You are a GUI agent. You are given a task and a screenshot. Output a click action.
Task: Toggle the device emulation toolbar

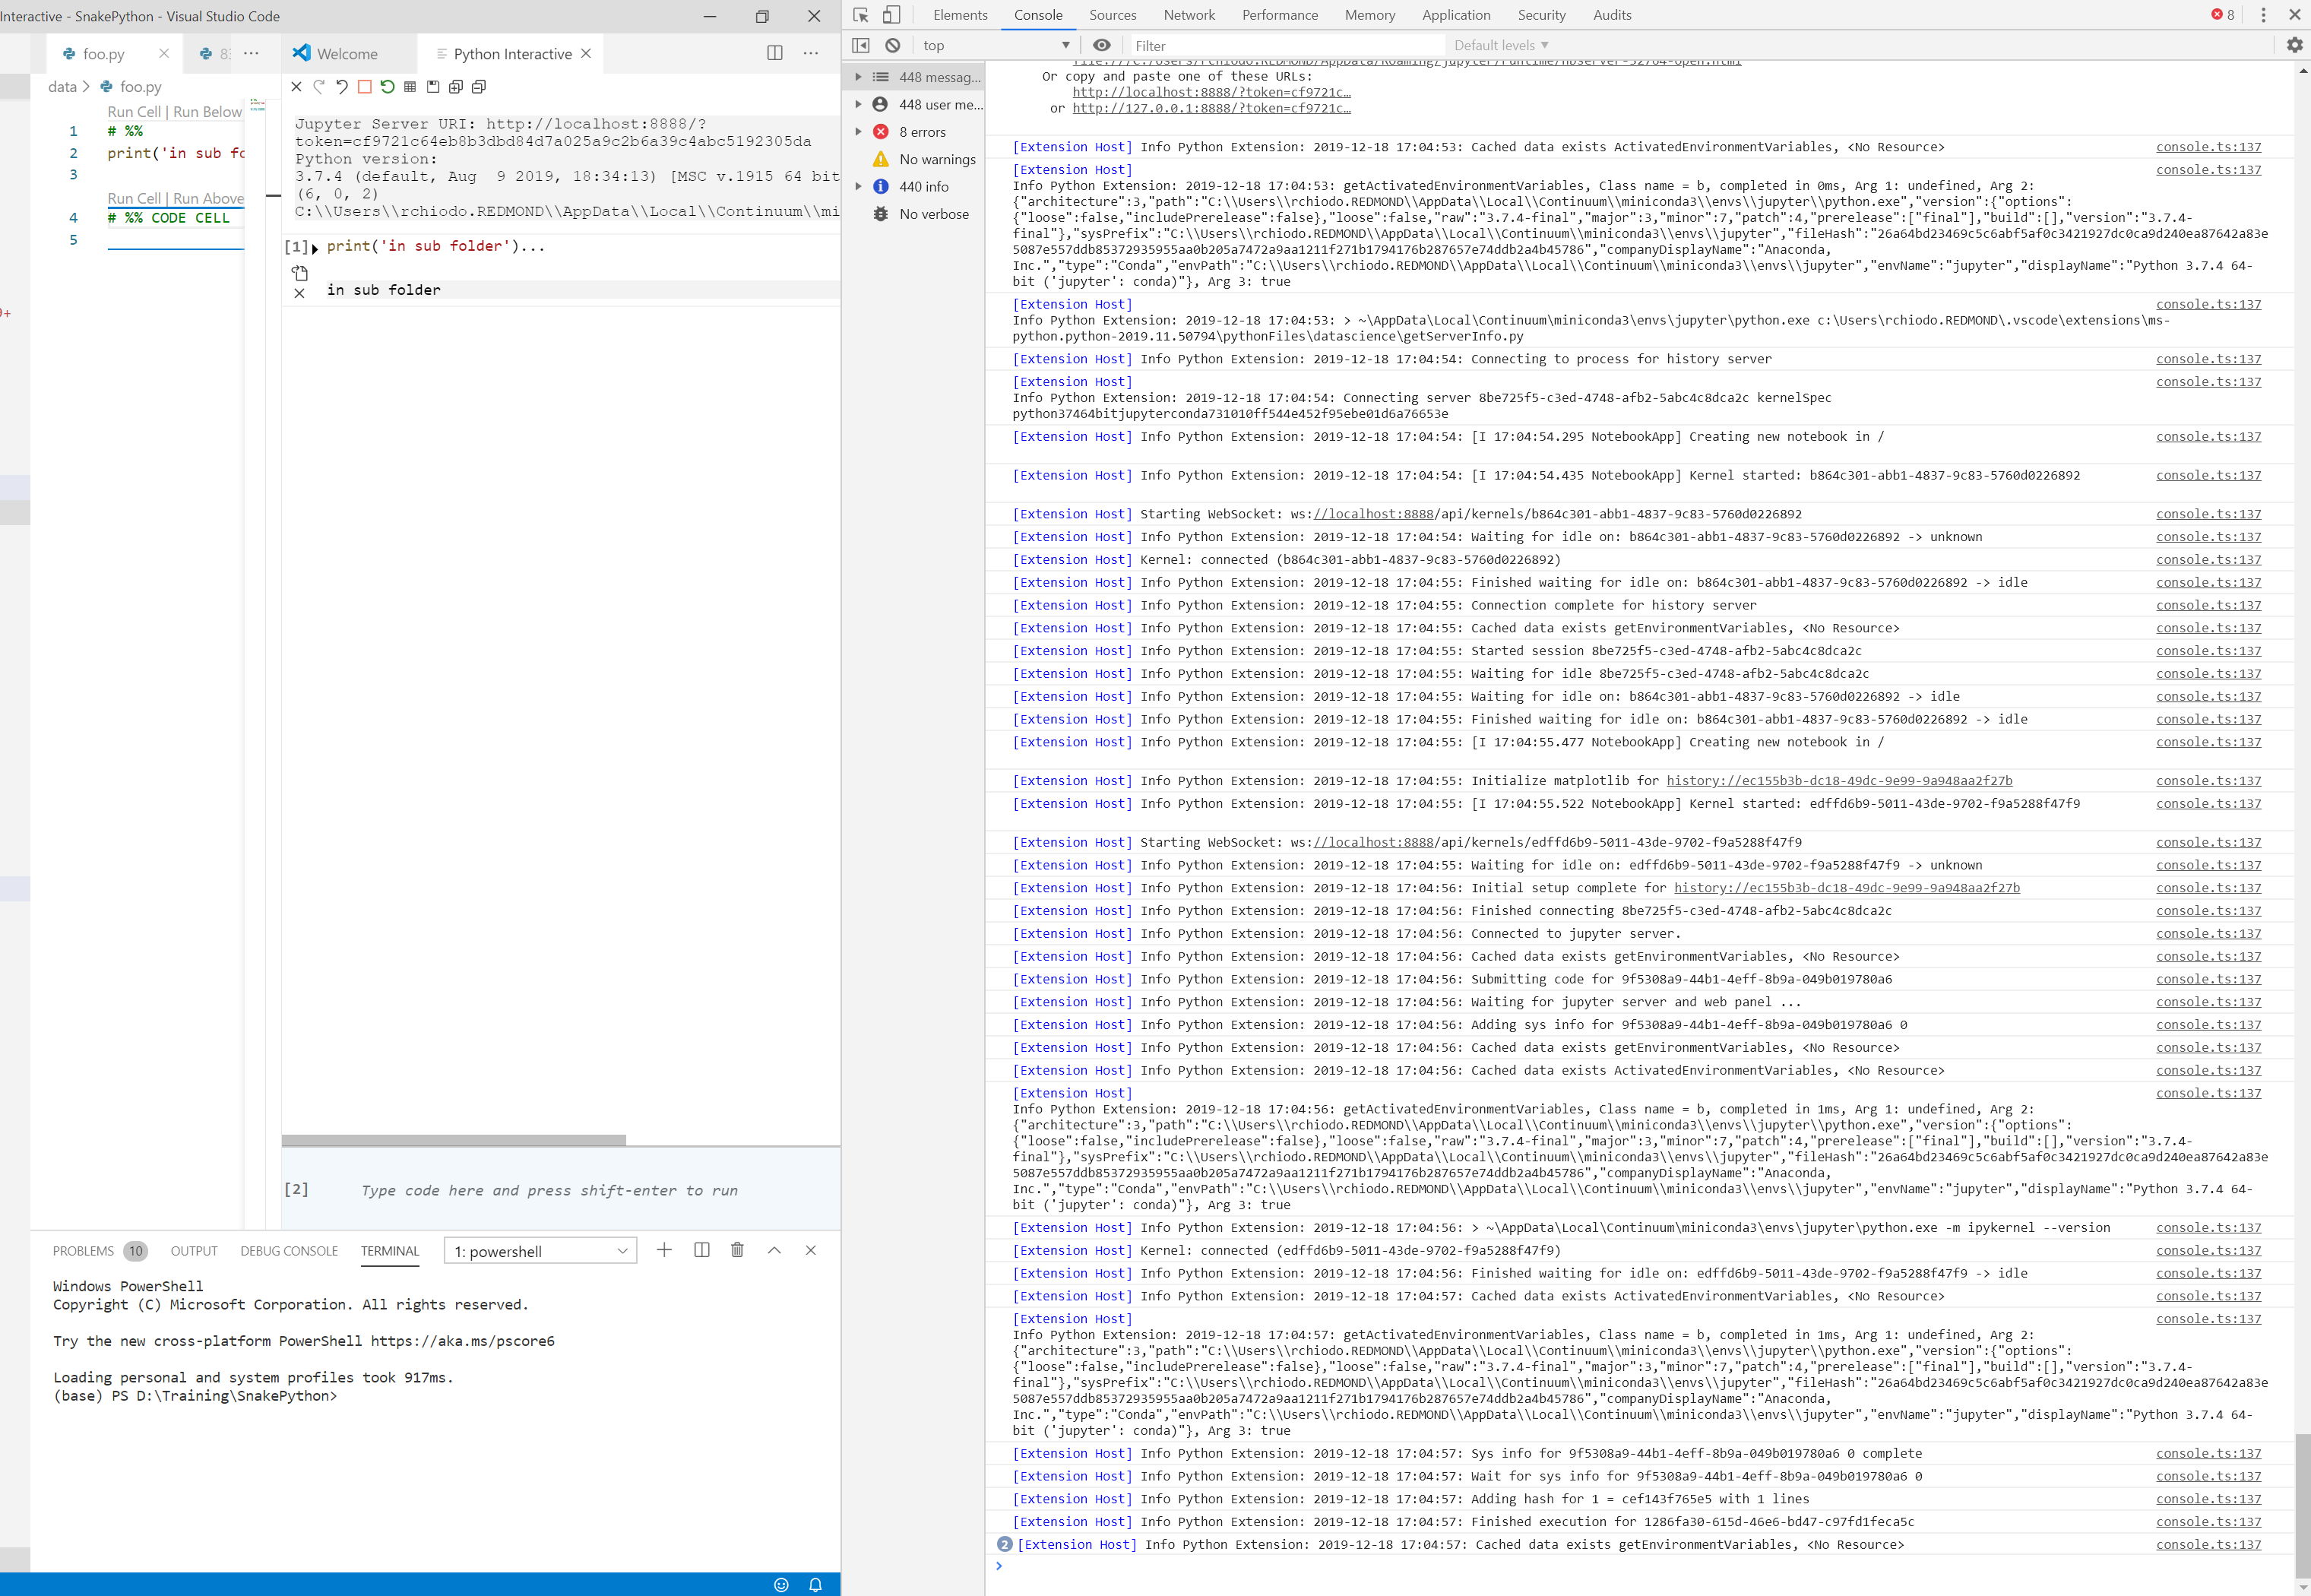(889, 15)
